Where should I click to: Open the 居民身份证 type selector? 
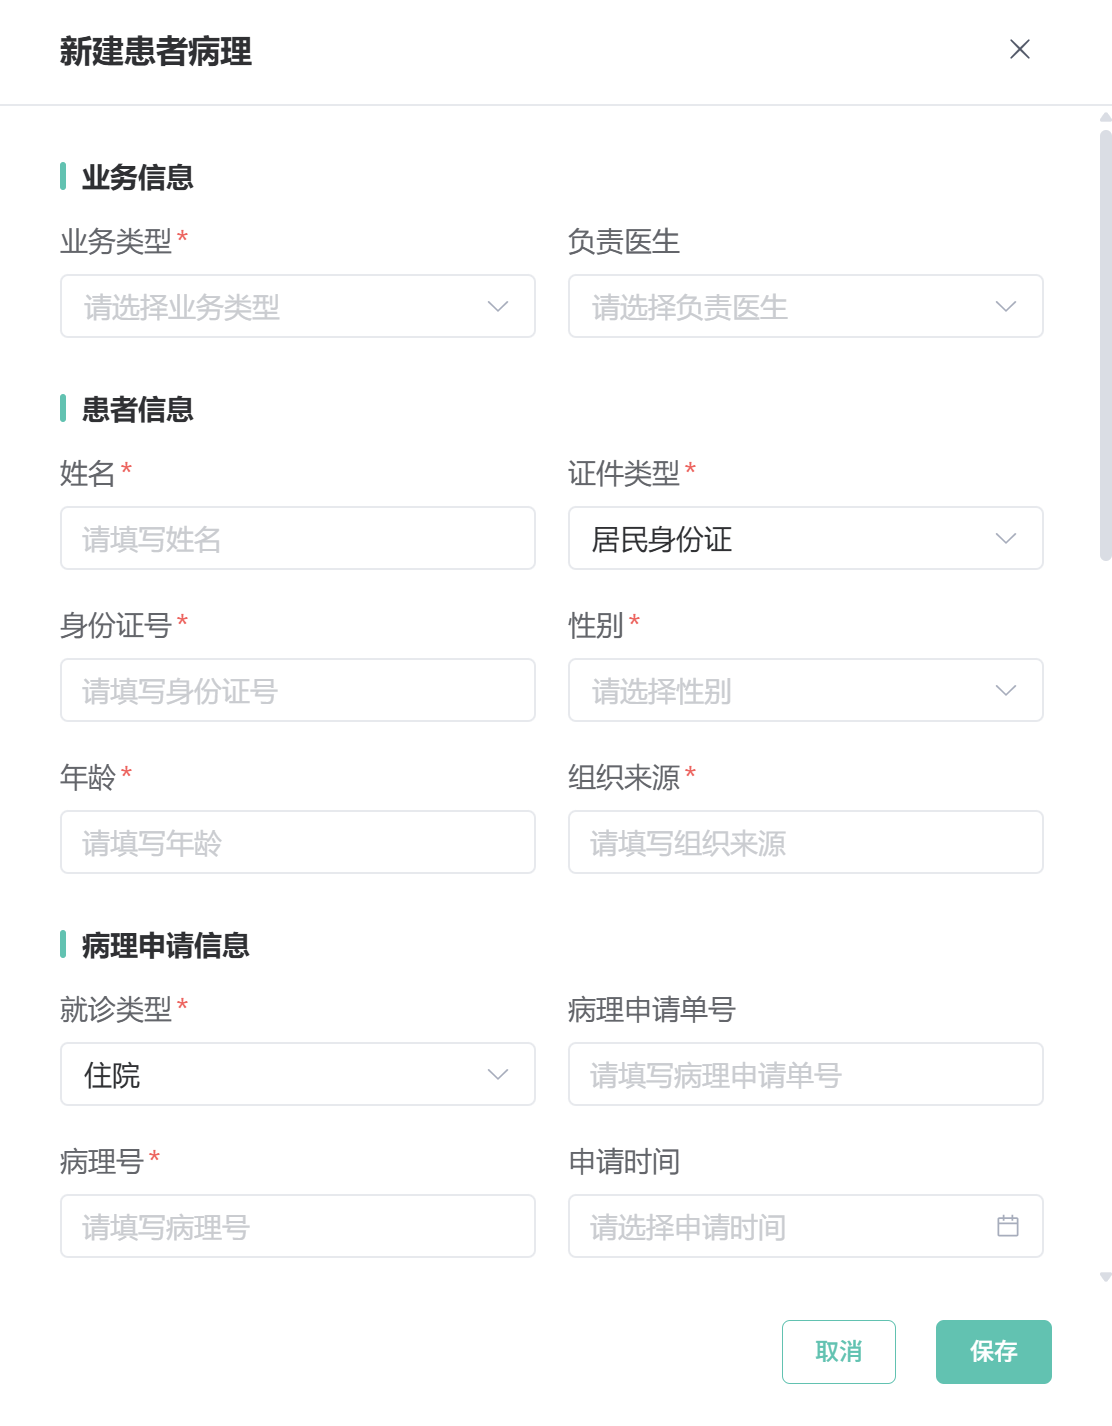click(806, 538)
